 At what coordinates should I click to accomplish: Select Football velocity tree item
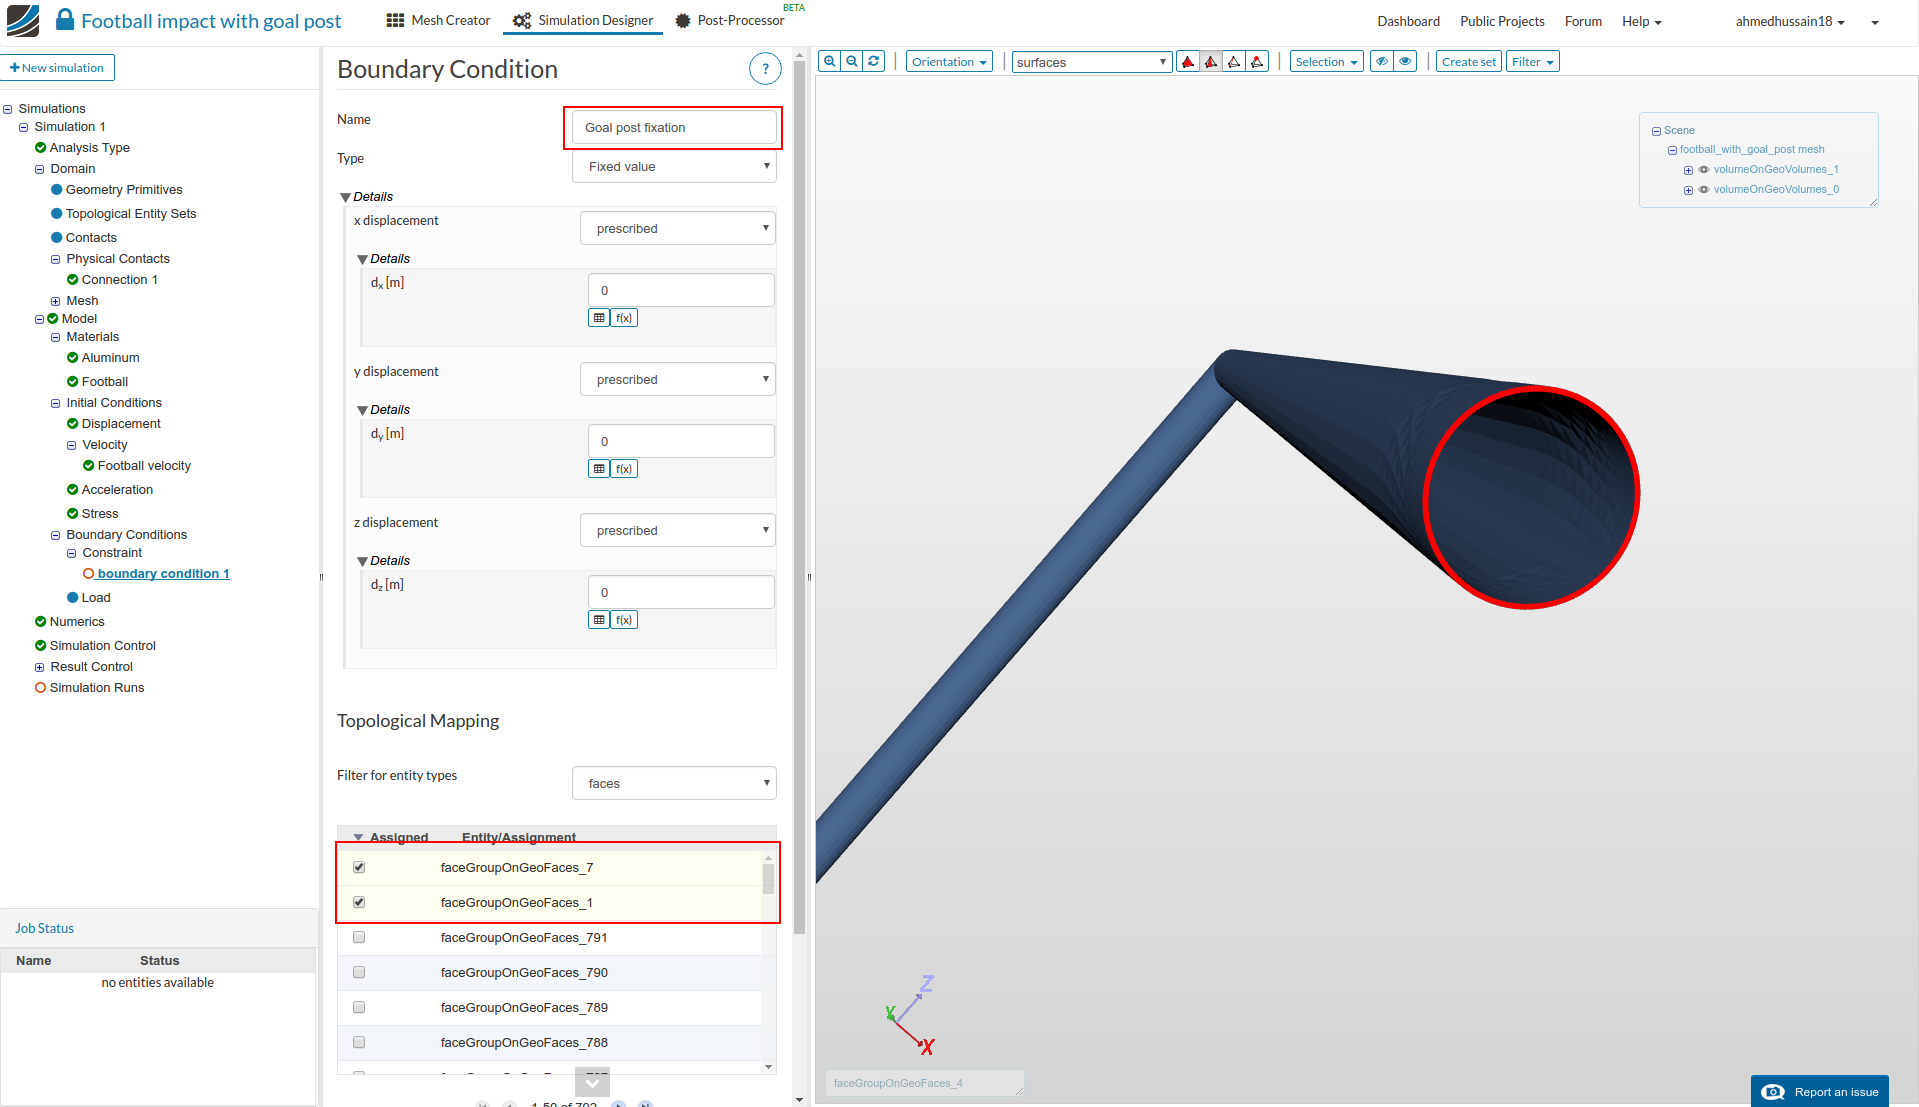point(144,466)
